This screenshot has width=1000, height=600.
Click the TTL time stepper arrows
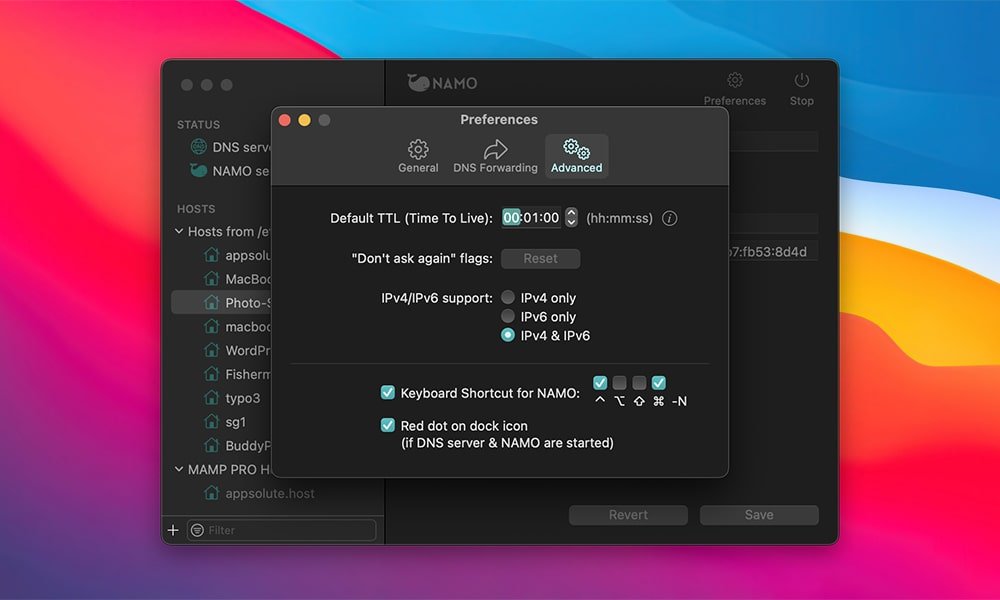click(x=571, y=217)
